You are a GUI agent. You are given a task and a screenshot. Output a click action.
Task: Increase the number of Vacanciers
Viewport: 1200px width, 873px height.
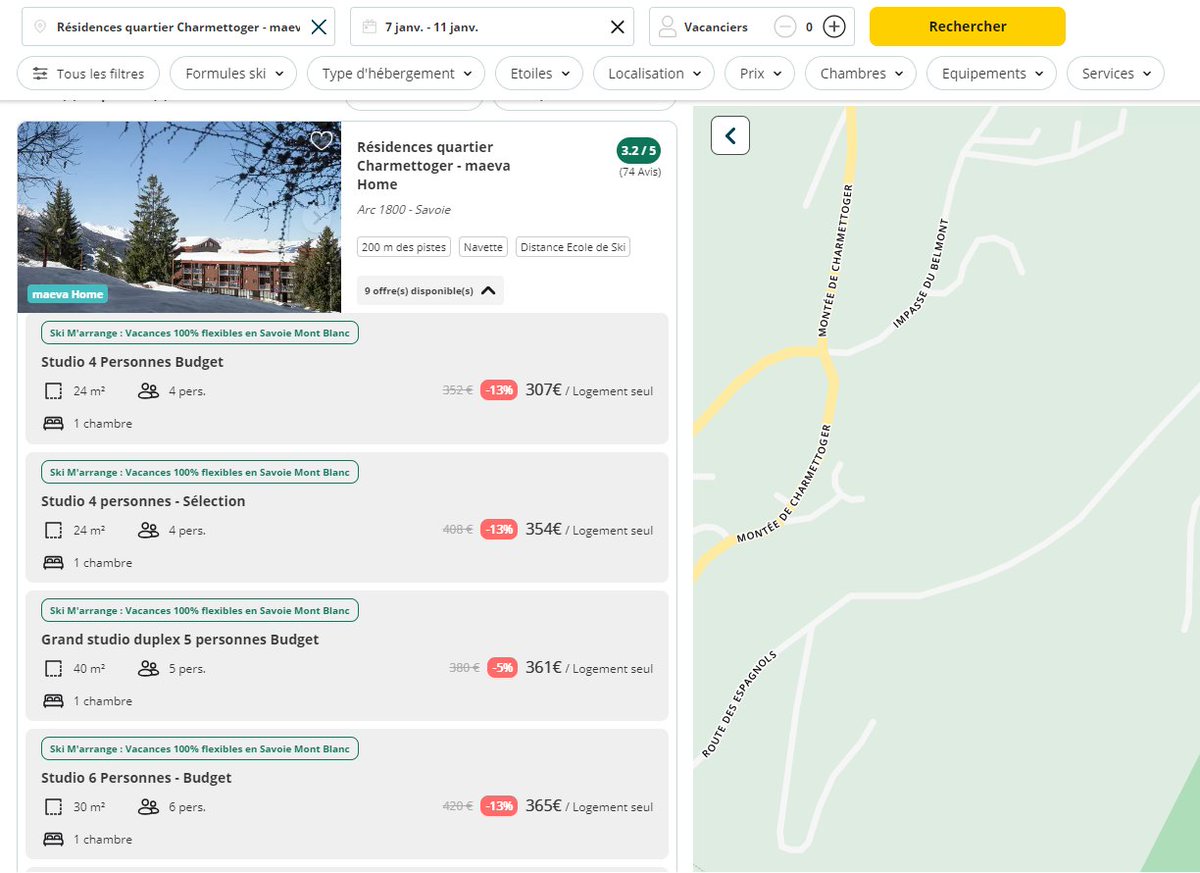pos(834,27)
